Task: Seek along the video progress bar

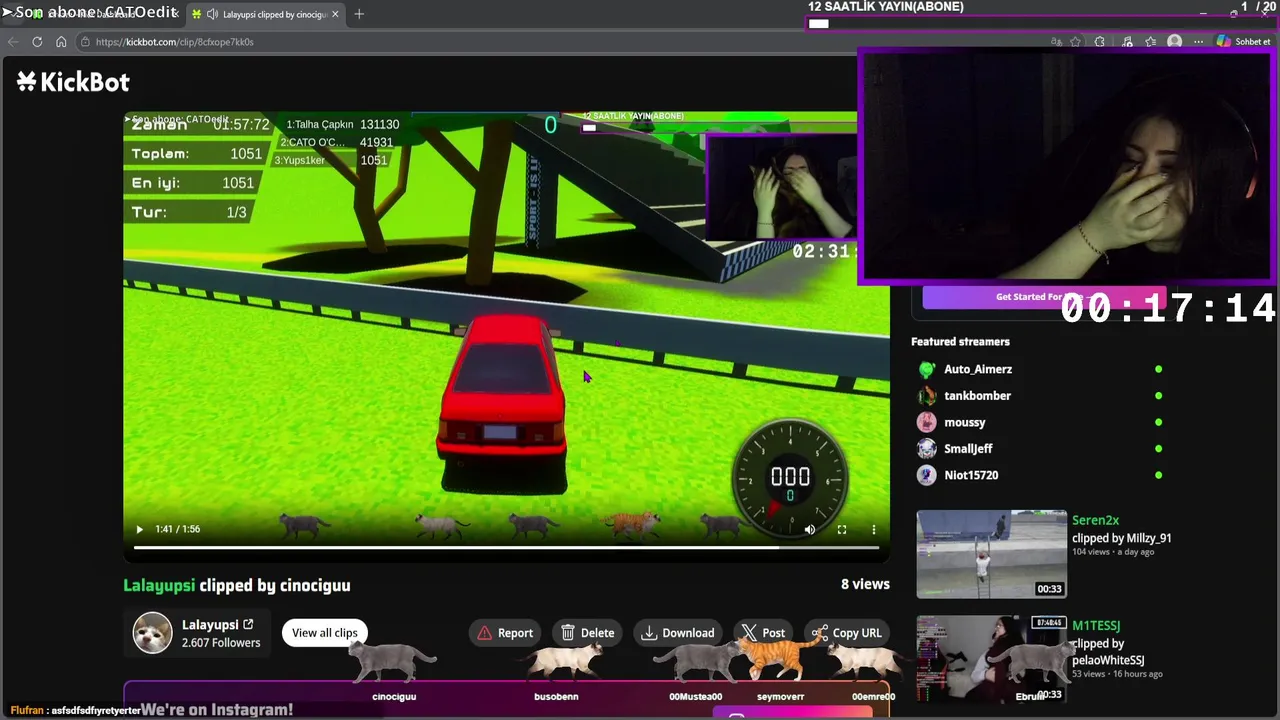Action: pos(506,547)
